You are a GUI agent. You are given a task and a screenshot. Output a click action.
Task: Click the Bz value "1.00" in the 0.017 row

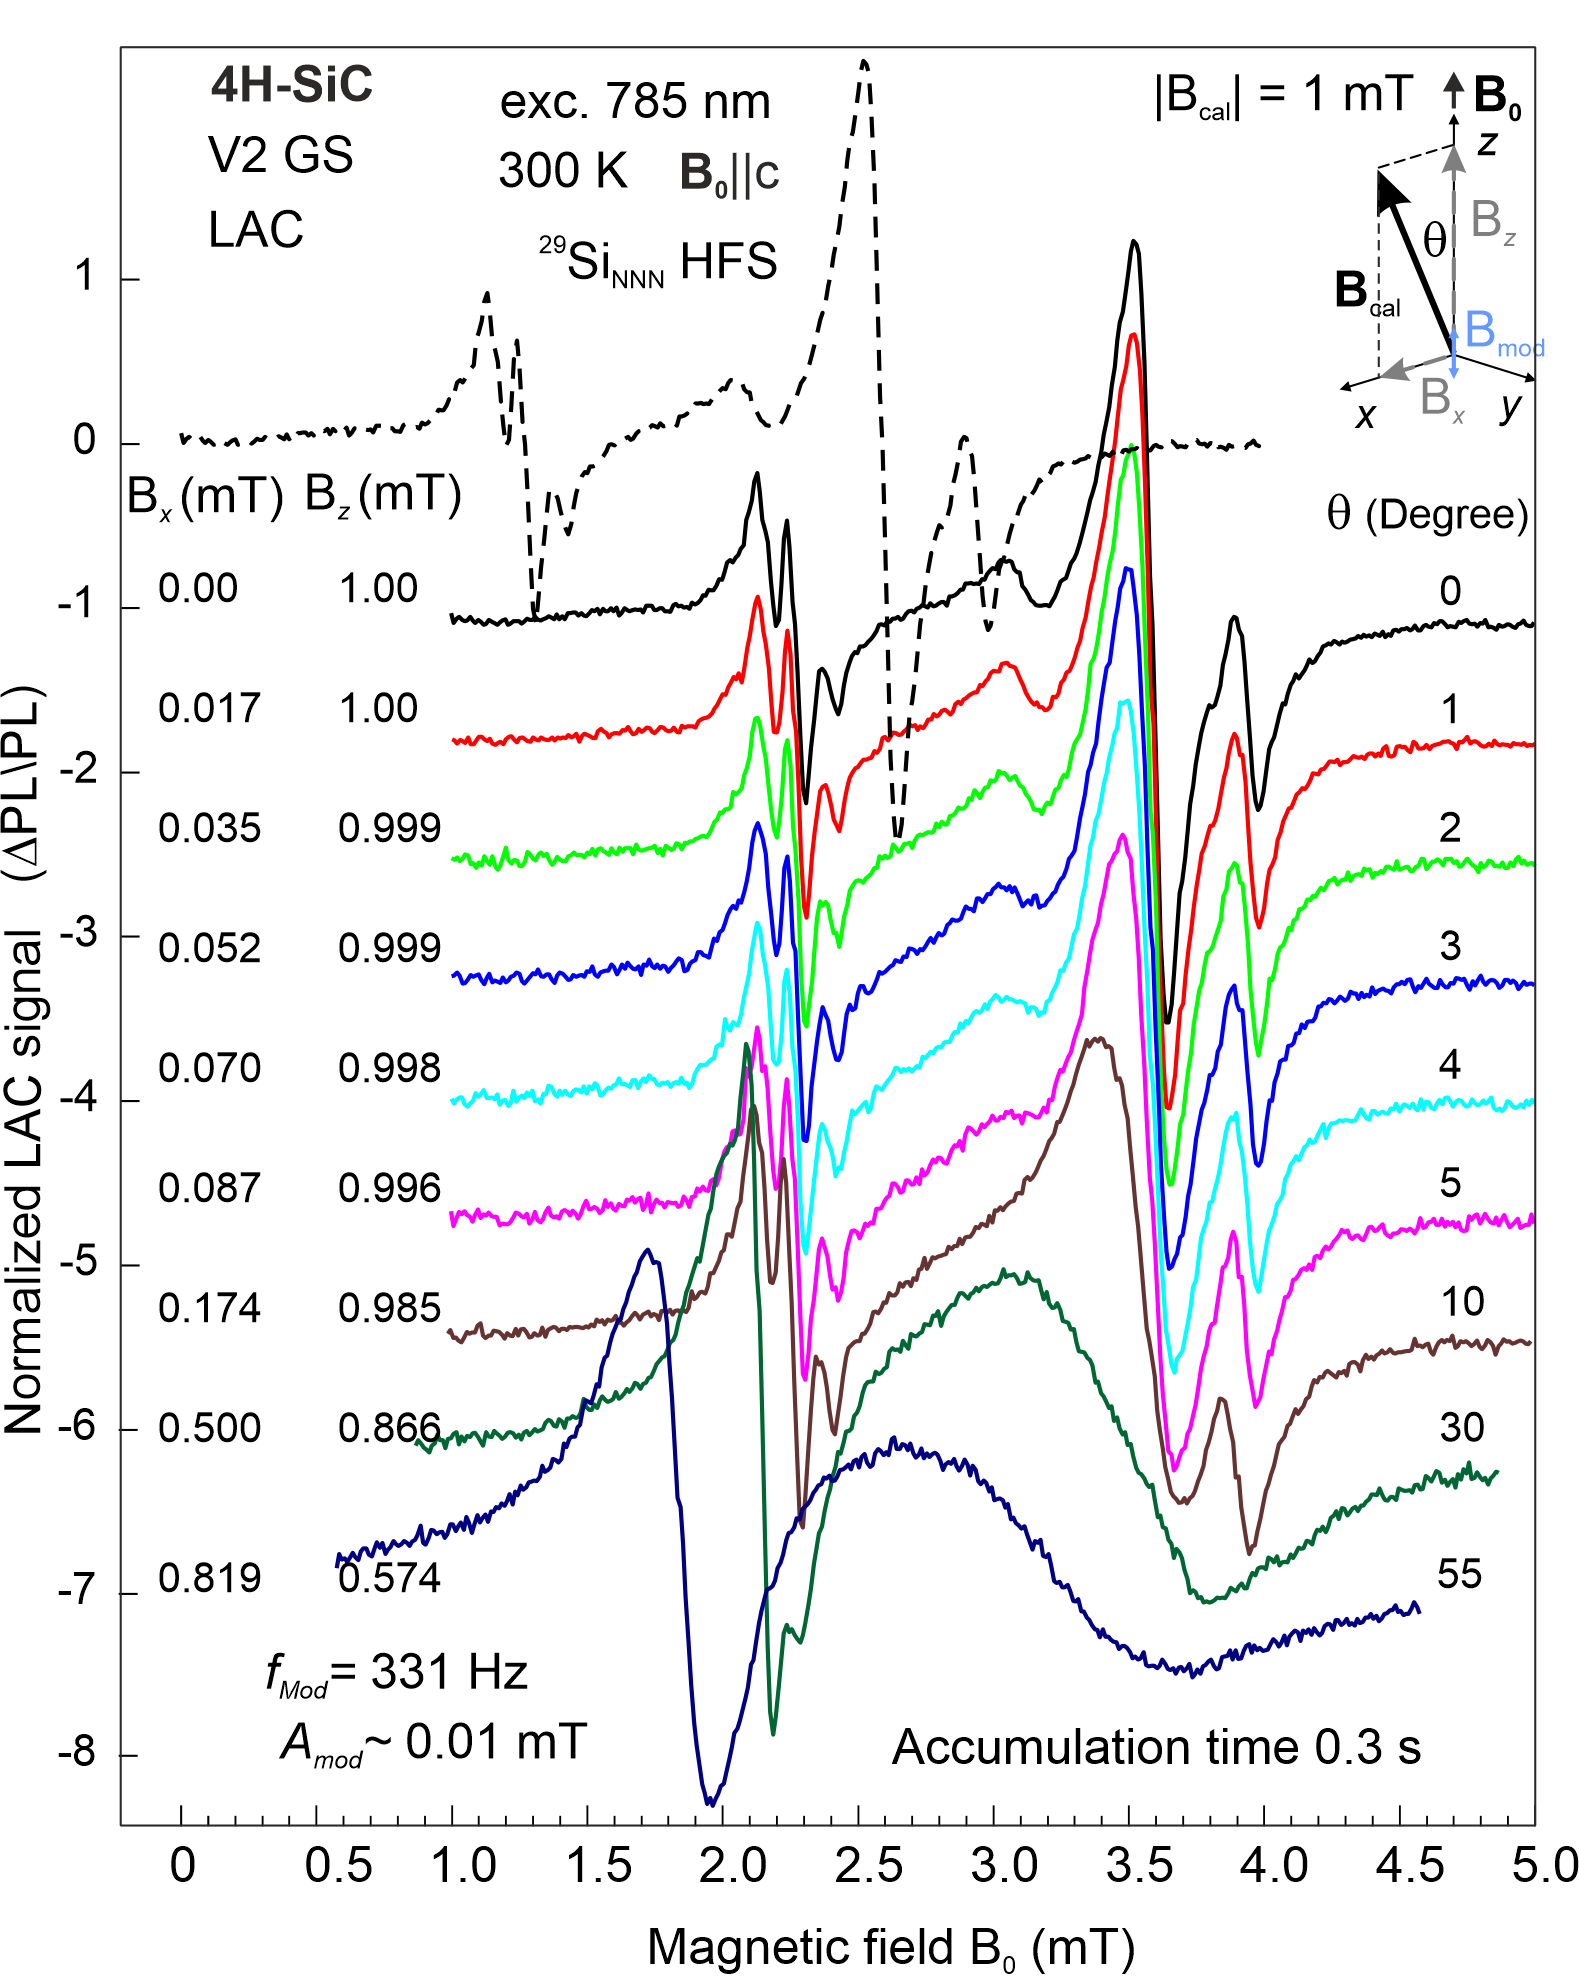[x=378, y=709]
